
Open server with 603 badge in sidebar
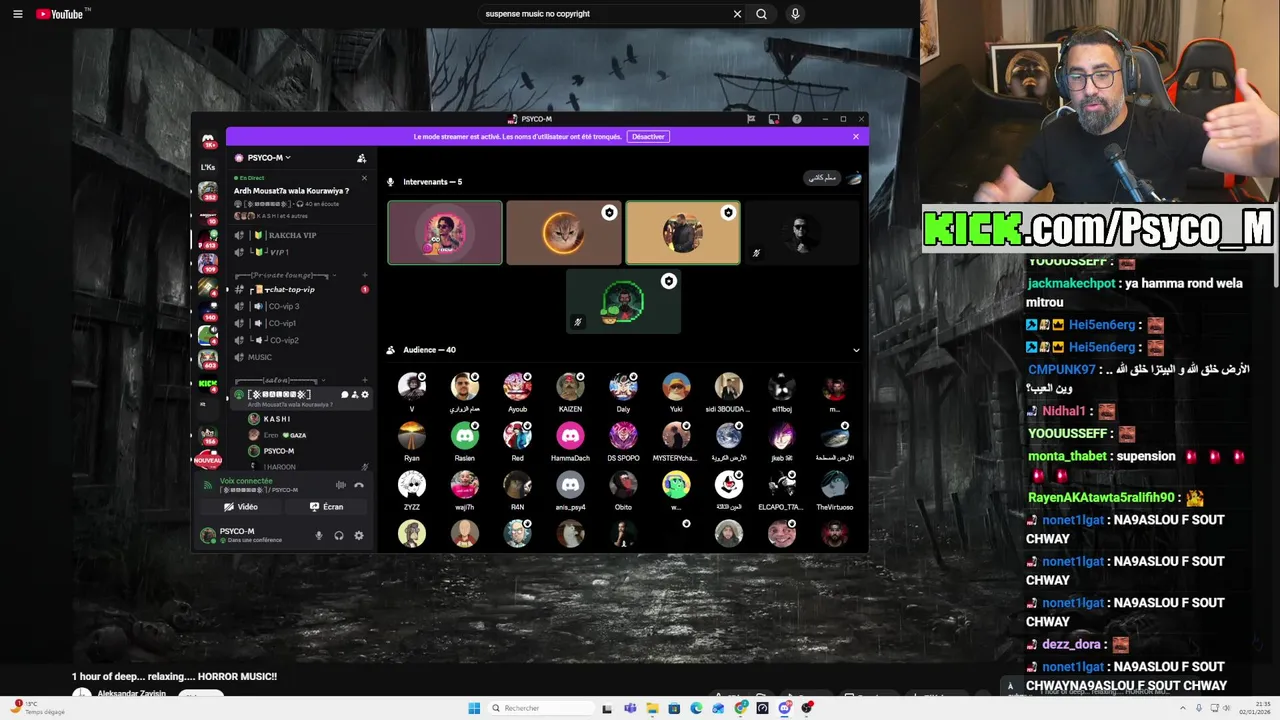(x=208, y=359)
